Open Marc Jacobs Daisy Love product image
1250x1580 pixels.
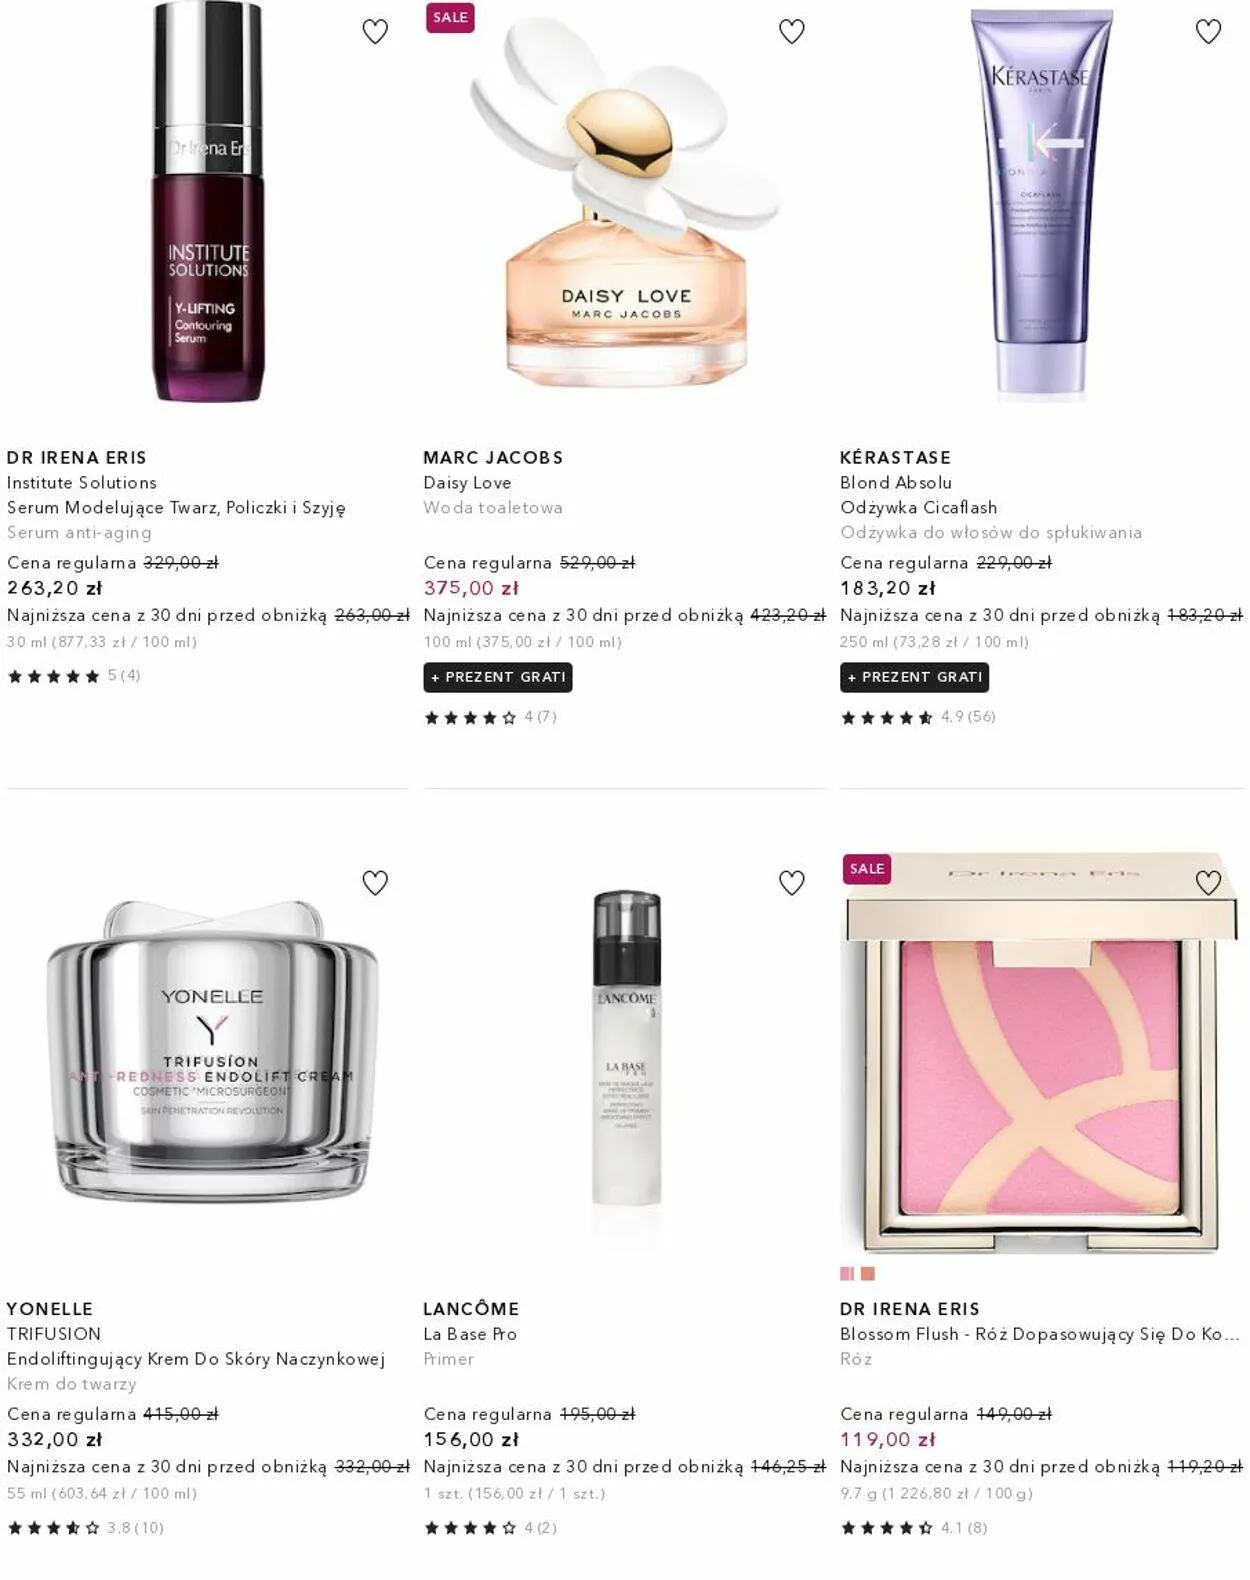(625, 205)
